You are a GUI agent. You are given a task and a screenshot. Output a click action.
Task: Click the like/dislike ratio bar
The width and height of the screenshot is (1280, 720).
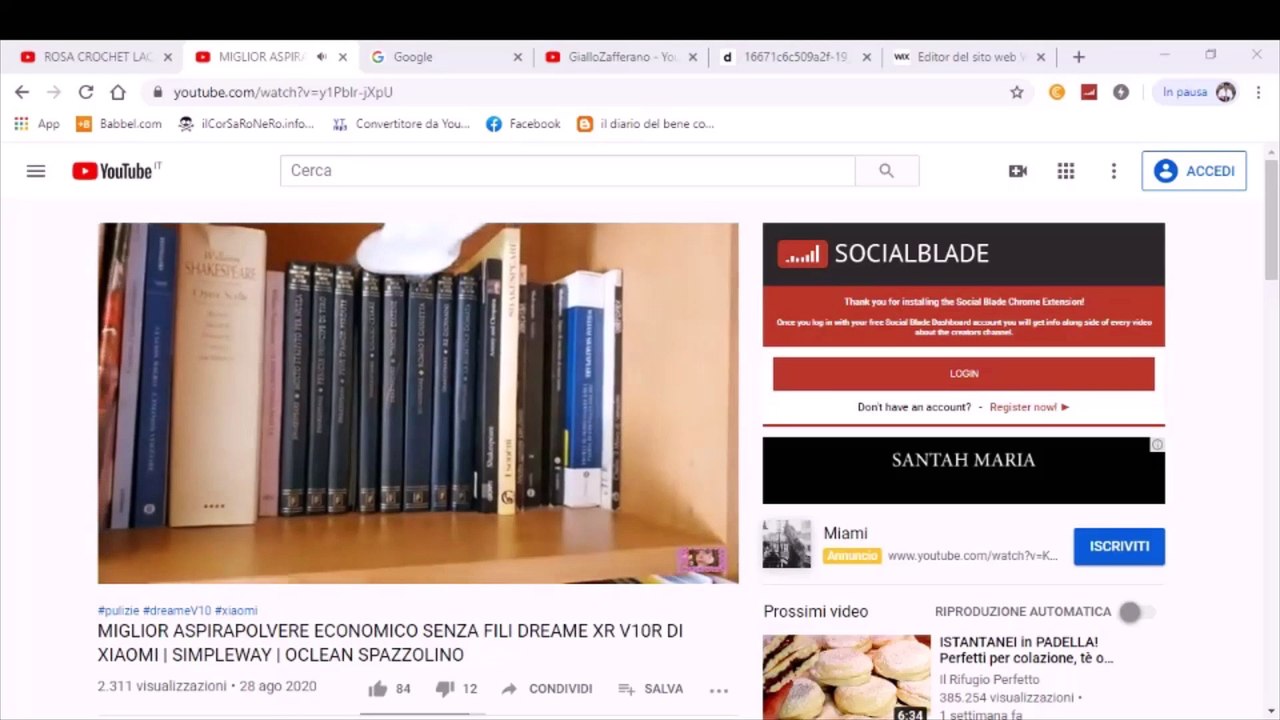click(422, 714)
